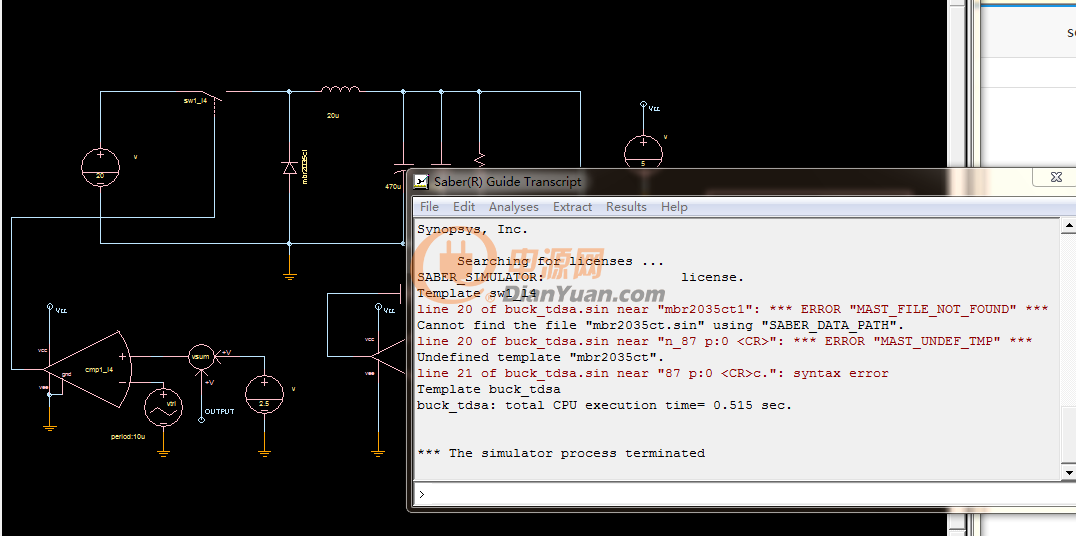Select ground symbol below the diode
Screen dimensions: 1076x536
coord(289,276)
